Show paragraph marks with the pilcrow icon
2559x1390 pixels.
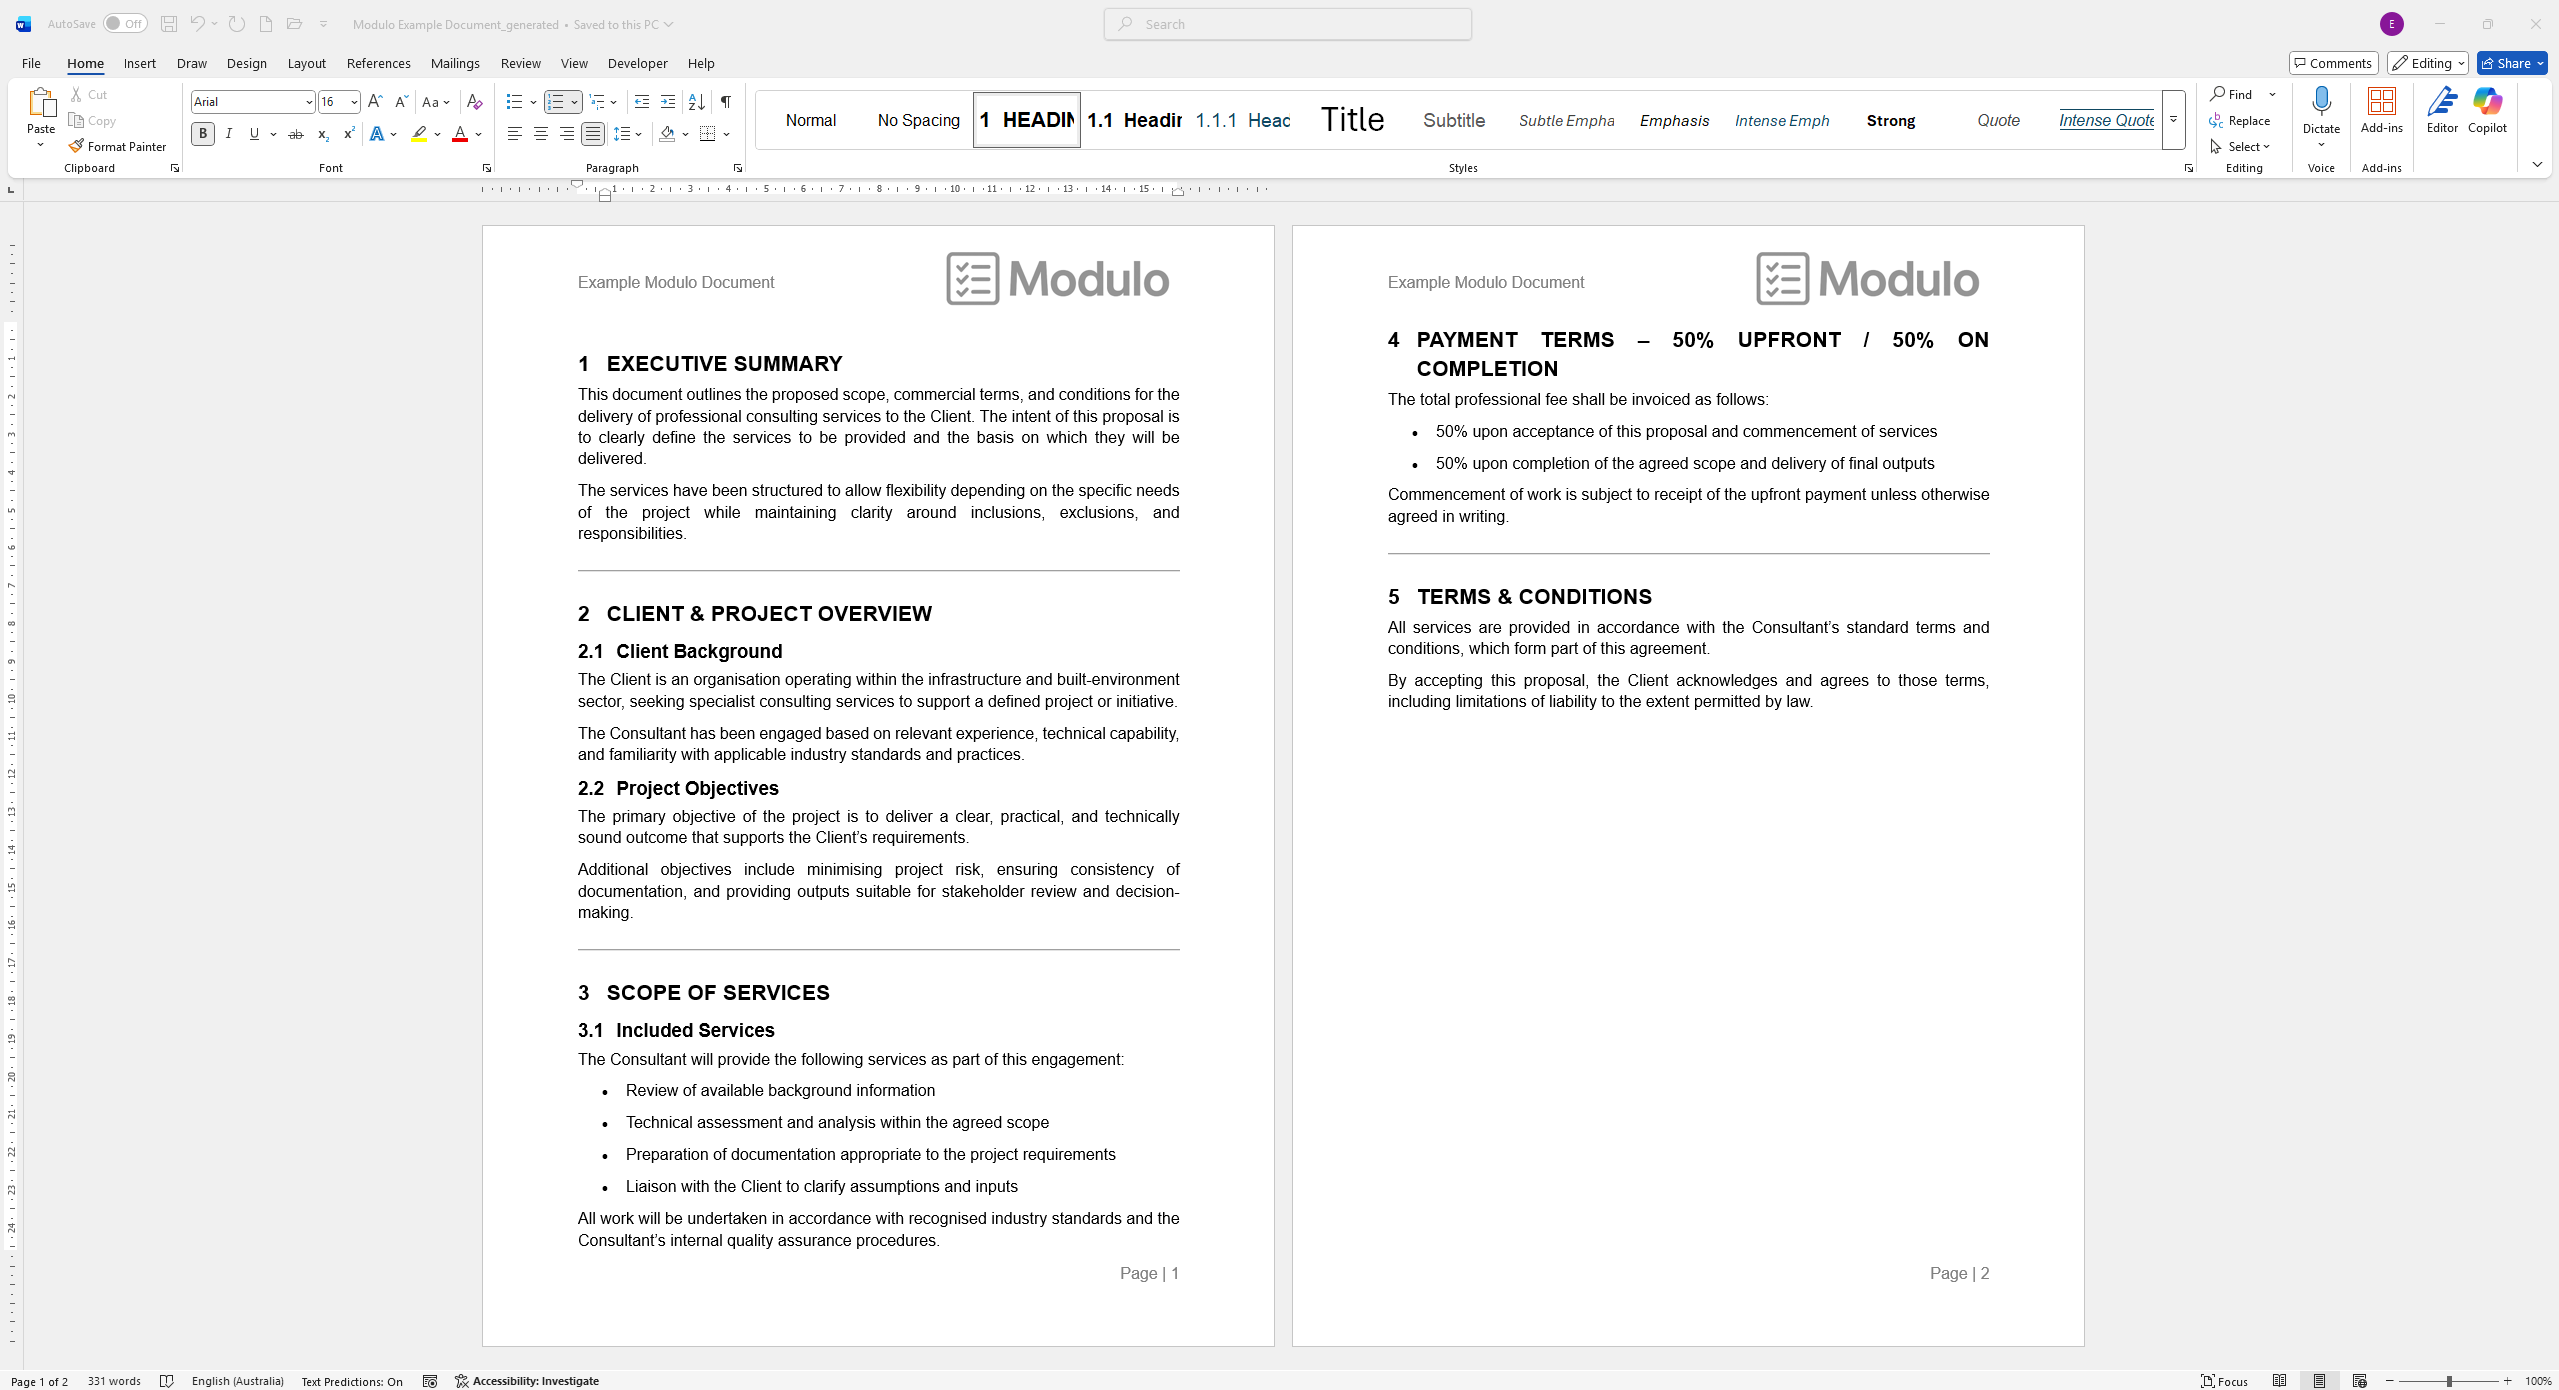pyautogui.click(x=724, y=101)
